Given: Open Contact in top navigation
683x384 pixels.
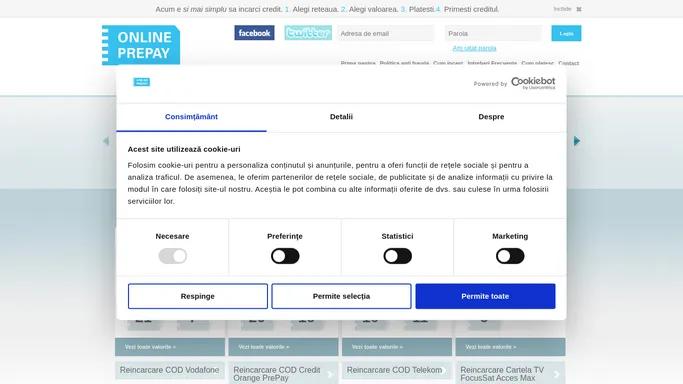Looking at the screenshot, I should (568, 63).
